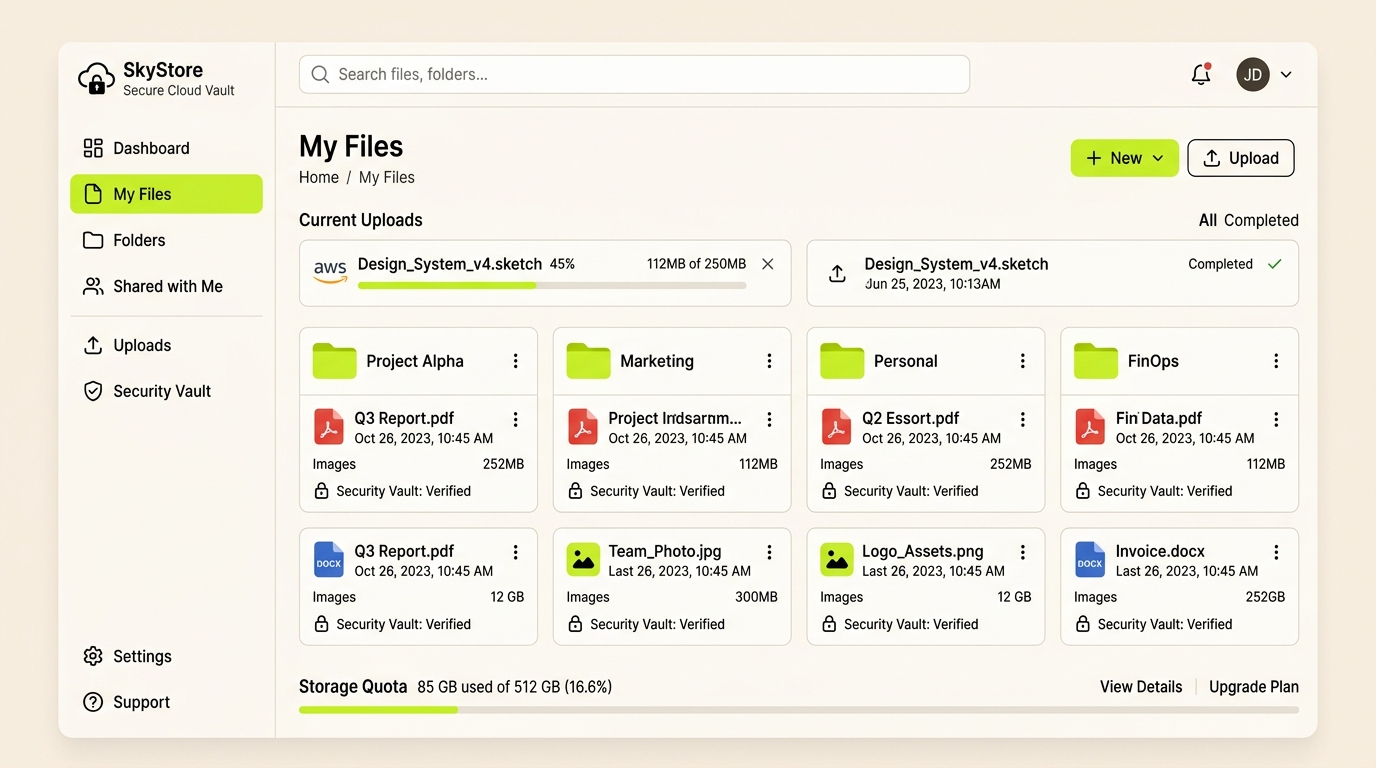Click the Invoice.docx document icon
The height and width of the screenshot is (768, 1376).
pos(1090,560)
